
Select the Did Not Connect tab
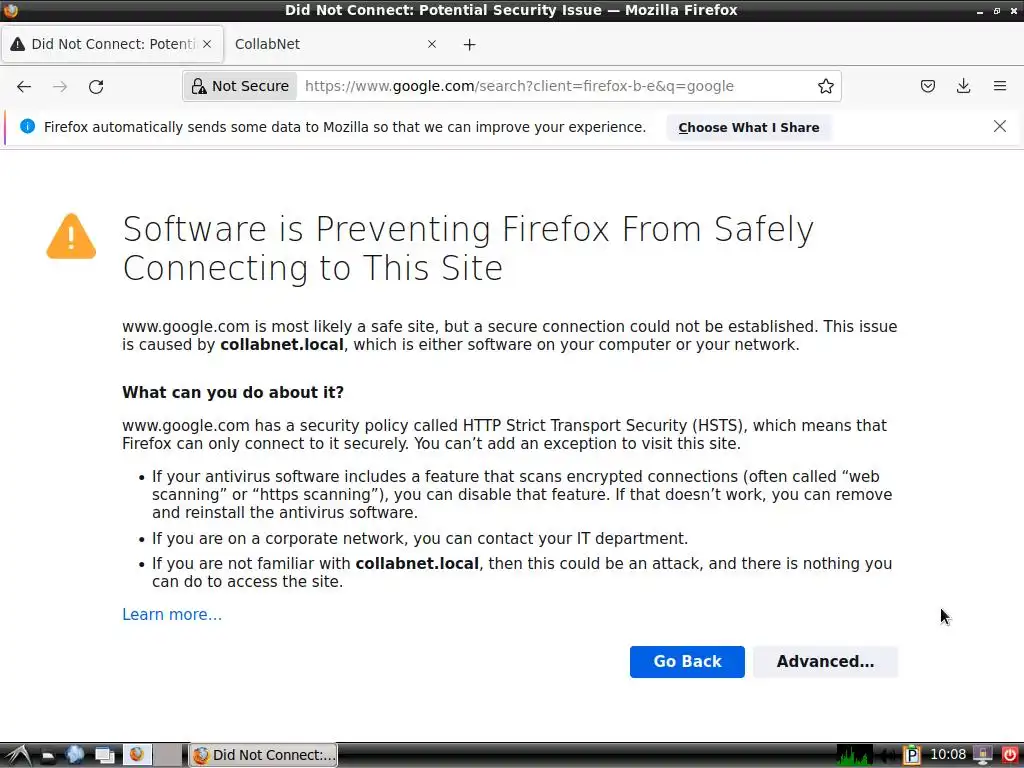pyautogui.click(x=112, y=44)
